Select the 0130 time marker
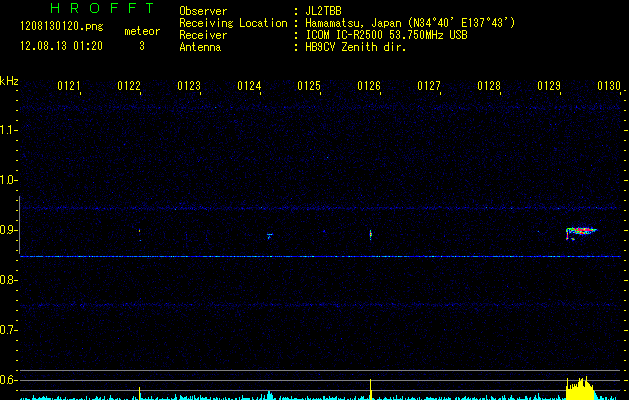629x400 pixels. click(x=609, y=87)
